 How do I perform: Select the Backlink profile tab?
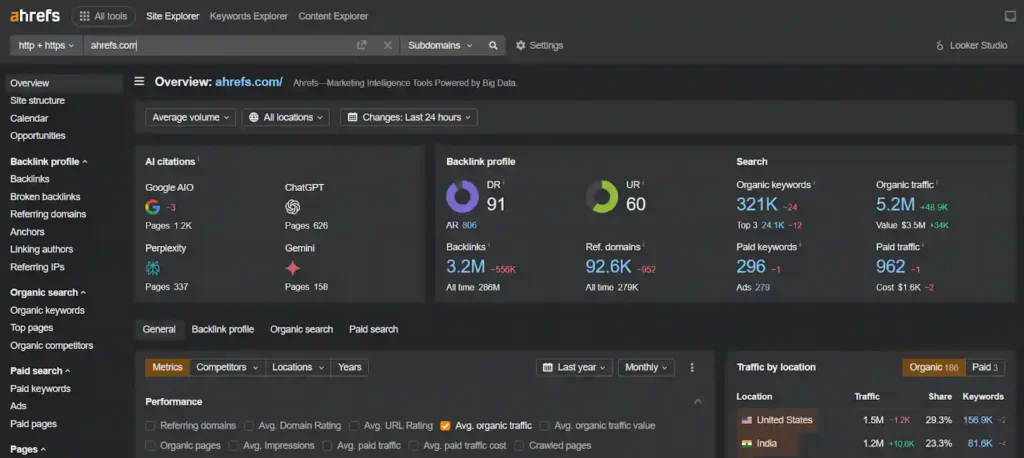tap(223, 329)
